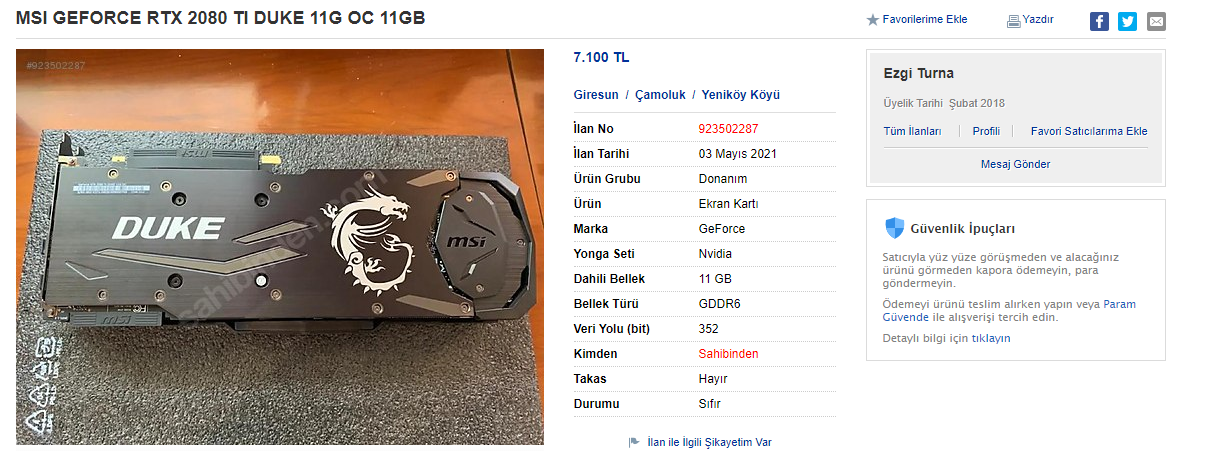Click Favori Satıcılarıma Ekle

pos(1089,131)
